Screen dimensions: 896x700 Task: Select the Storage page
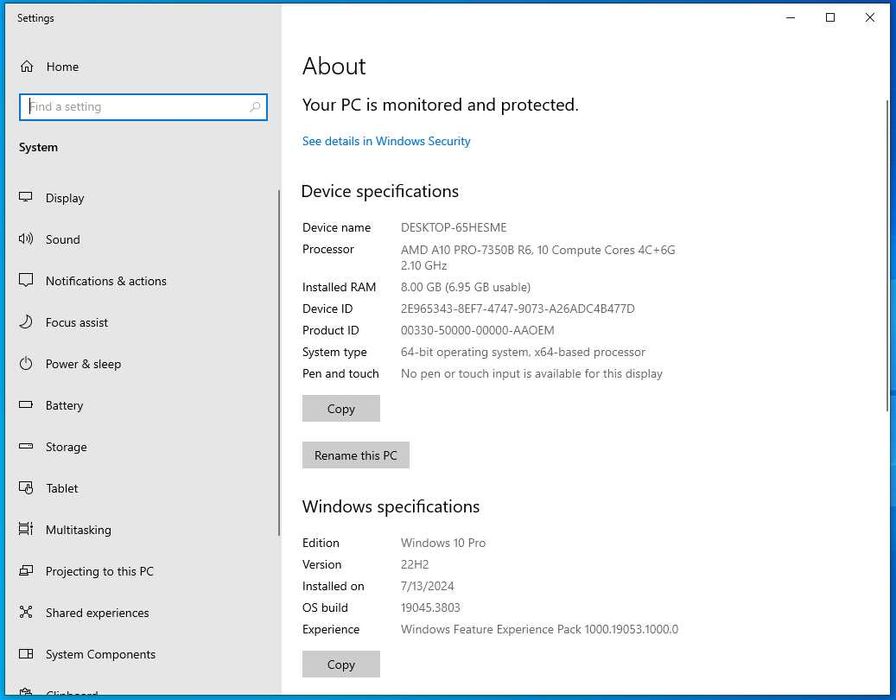(x=143, y=447)
